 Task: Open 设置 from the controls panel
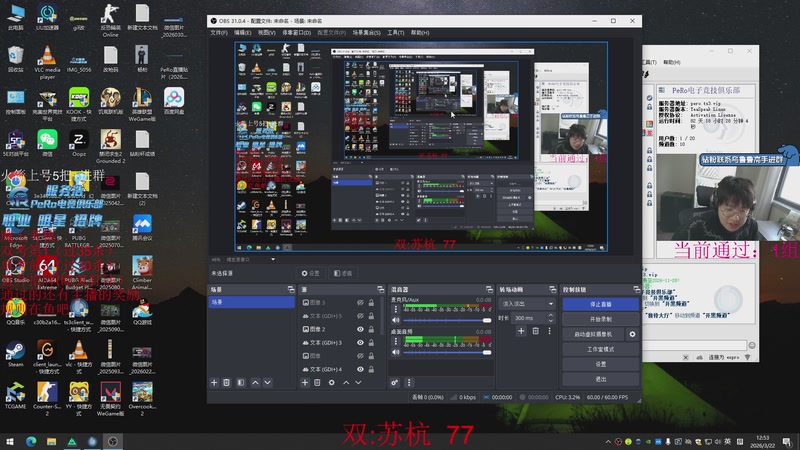tap(601, 364)
